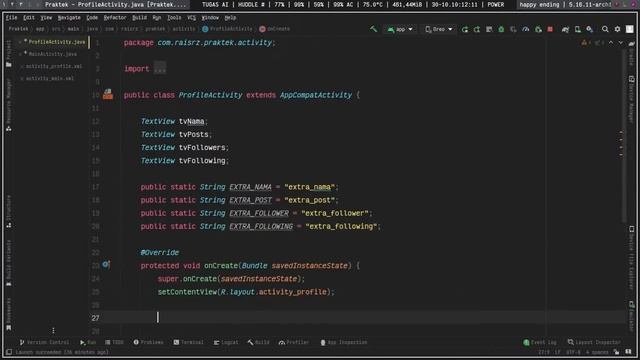The image size is (640, 360).
Task: Click Sync Project with Gradle Files icon
Action: click(565, 29)
